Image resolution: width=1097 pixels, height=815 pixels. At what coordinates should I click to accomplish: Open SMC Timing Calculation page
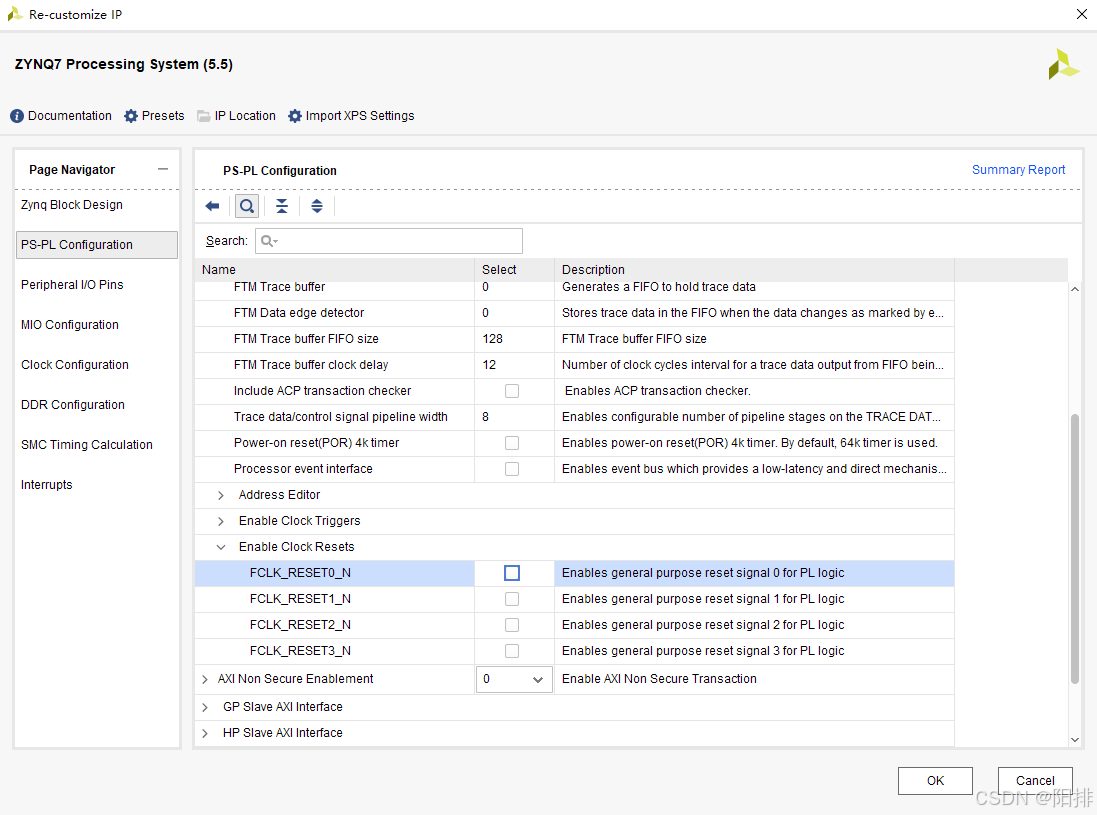pyautogui.click(x=87, y=444)
